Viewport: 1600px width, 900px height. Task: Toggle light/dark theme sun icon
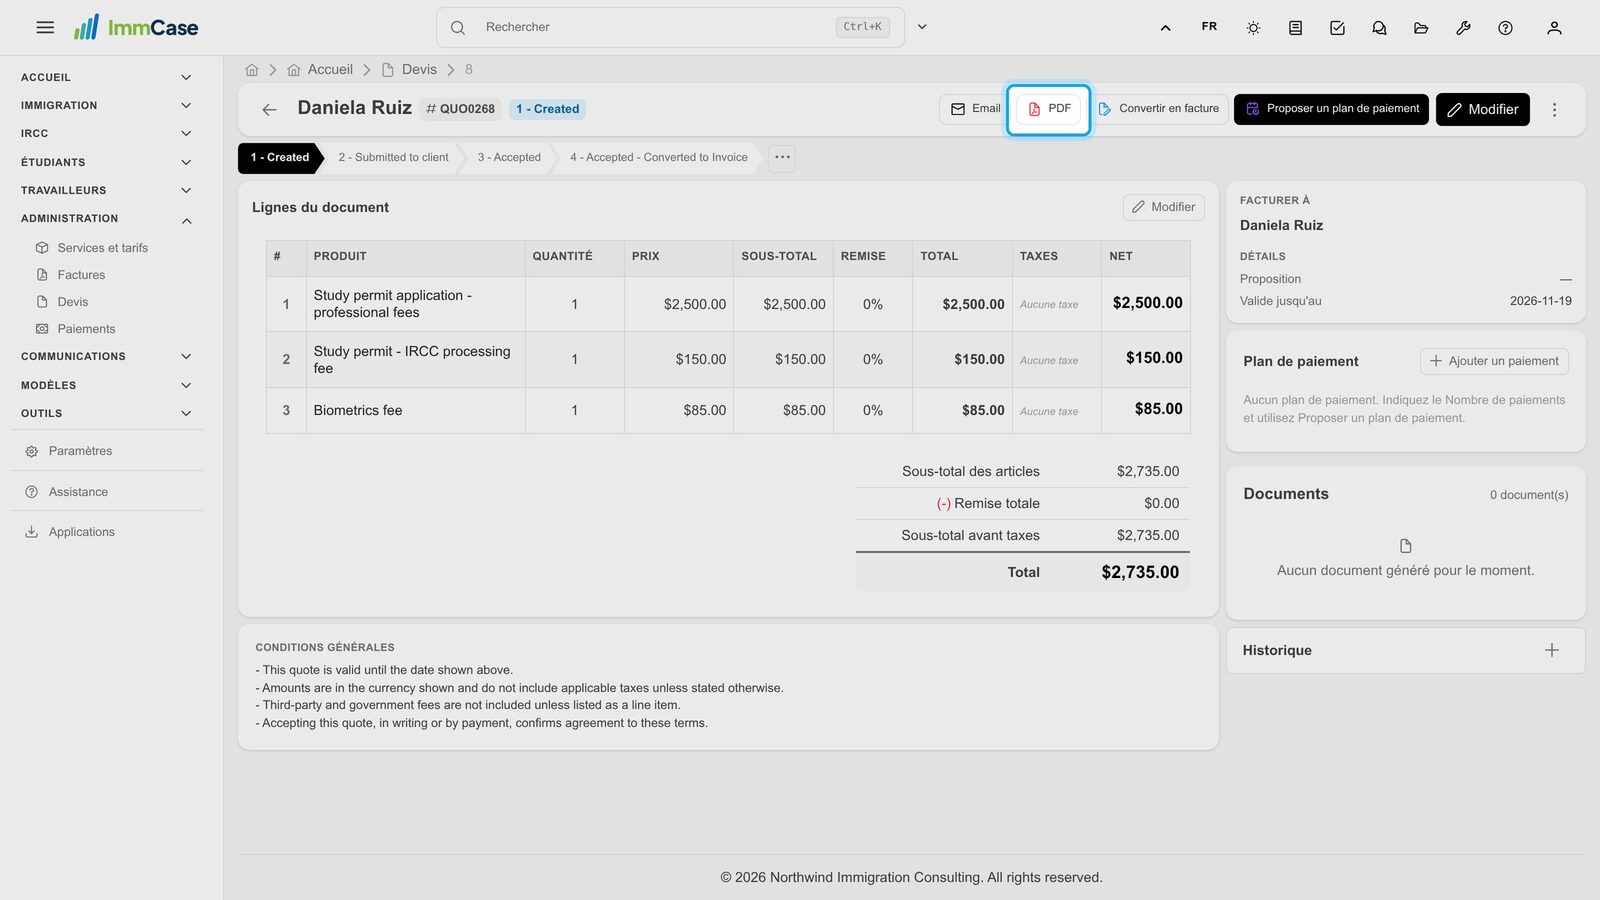1253,28
